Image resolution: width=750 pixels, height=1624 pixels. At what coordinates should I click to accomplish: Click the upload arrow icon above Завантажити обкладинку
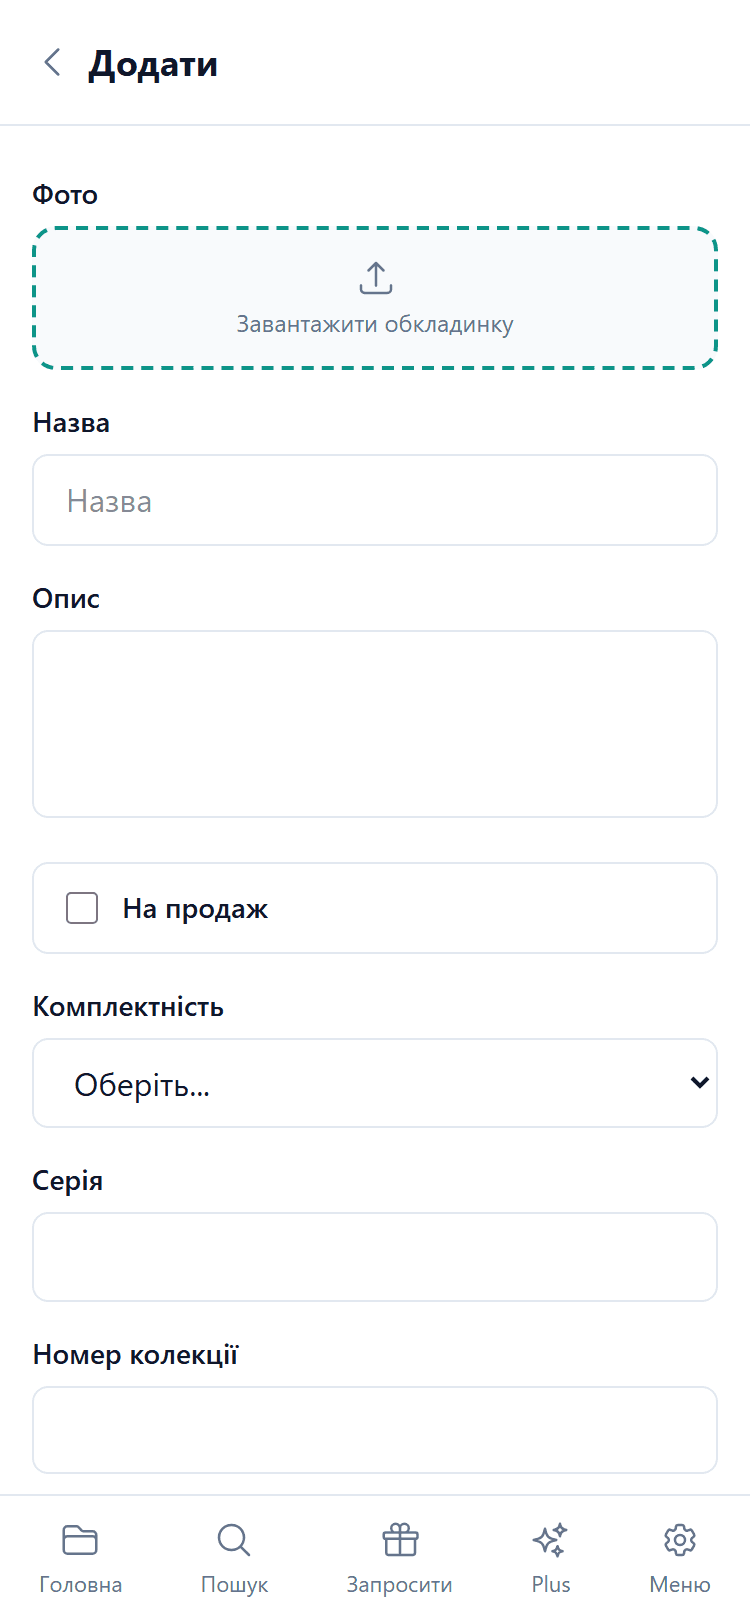pos(375,277)
